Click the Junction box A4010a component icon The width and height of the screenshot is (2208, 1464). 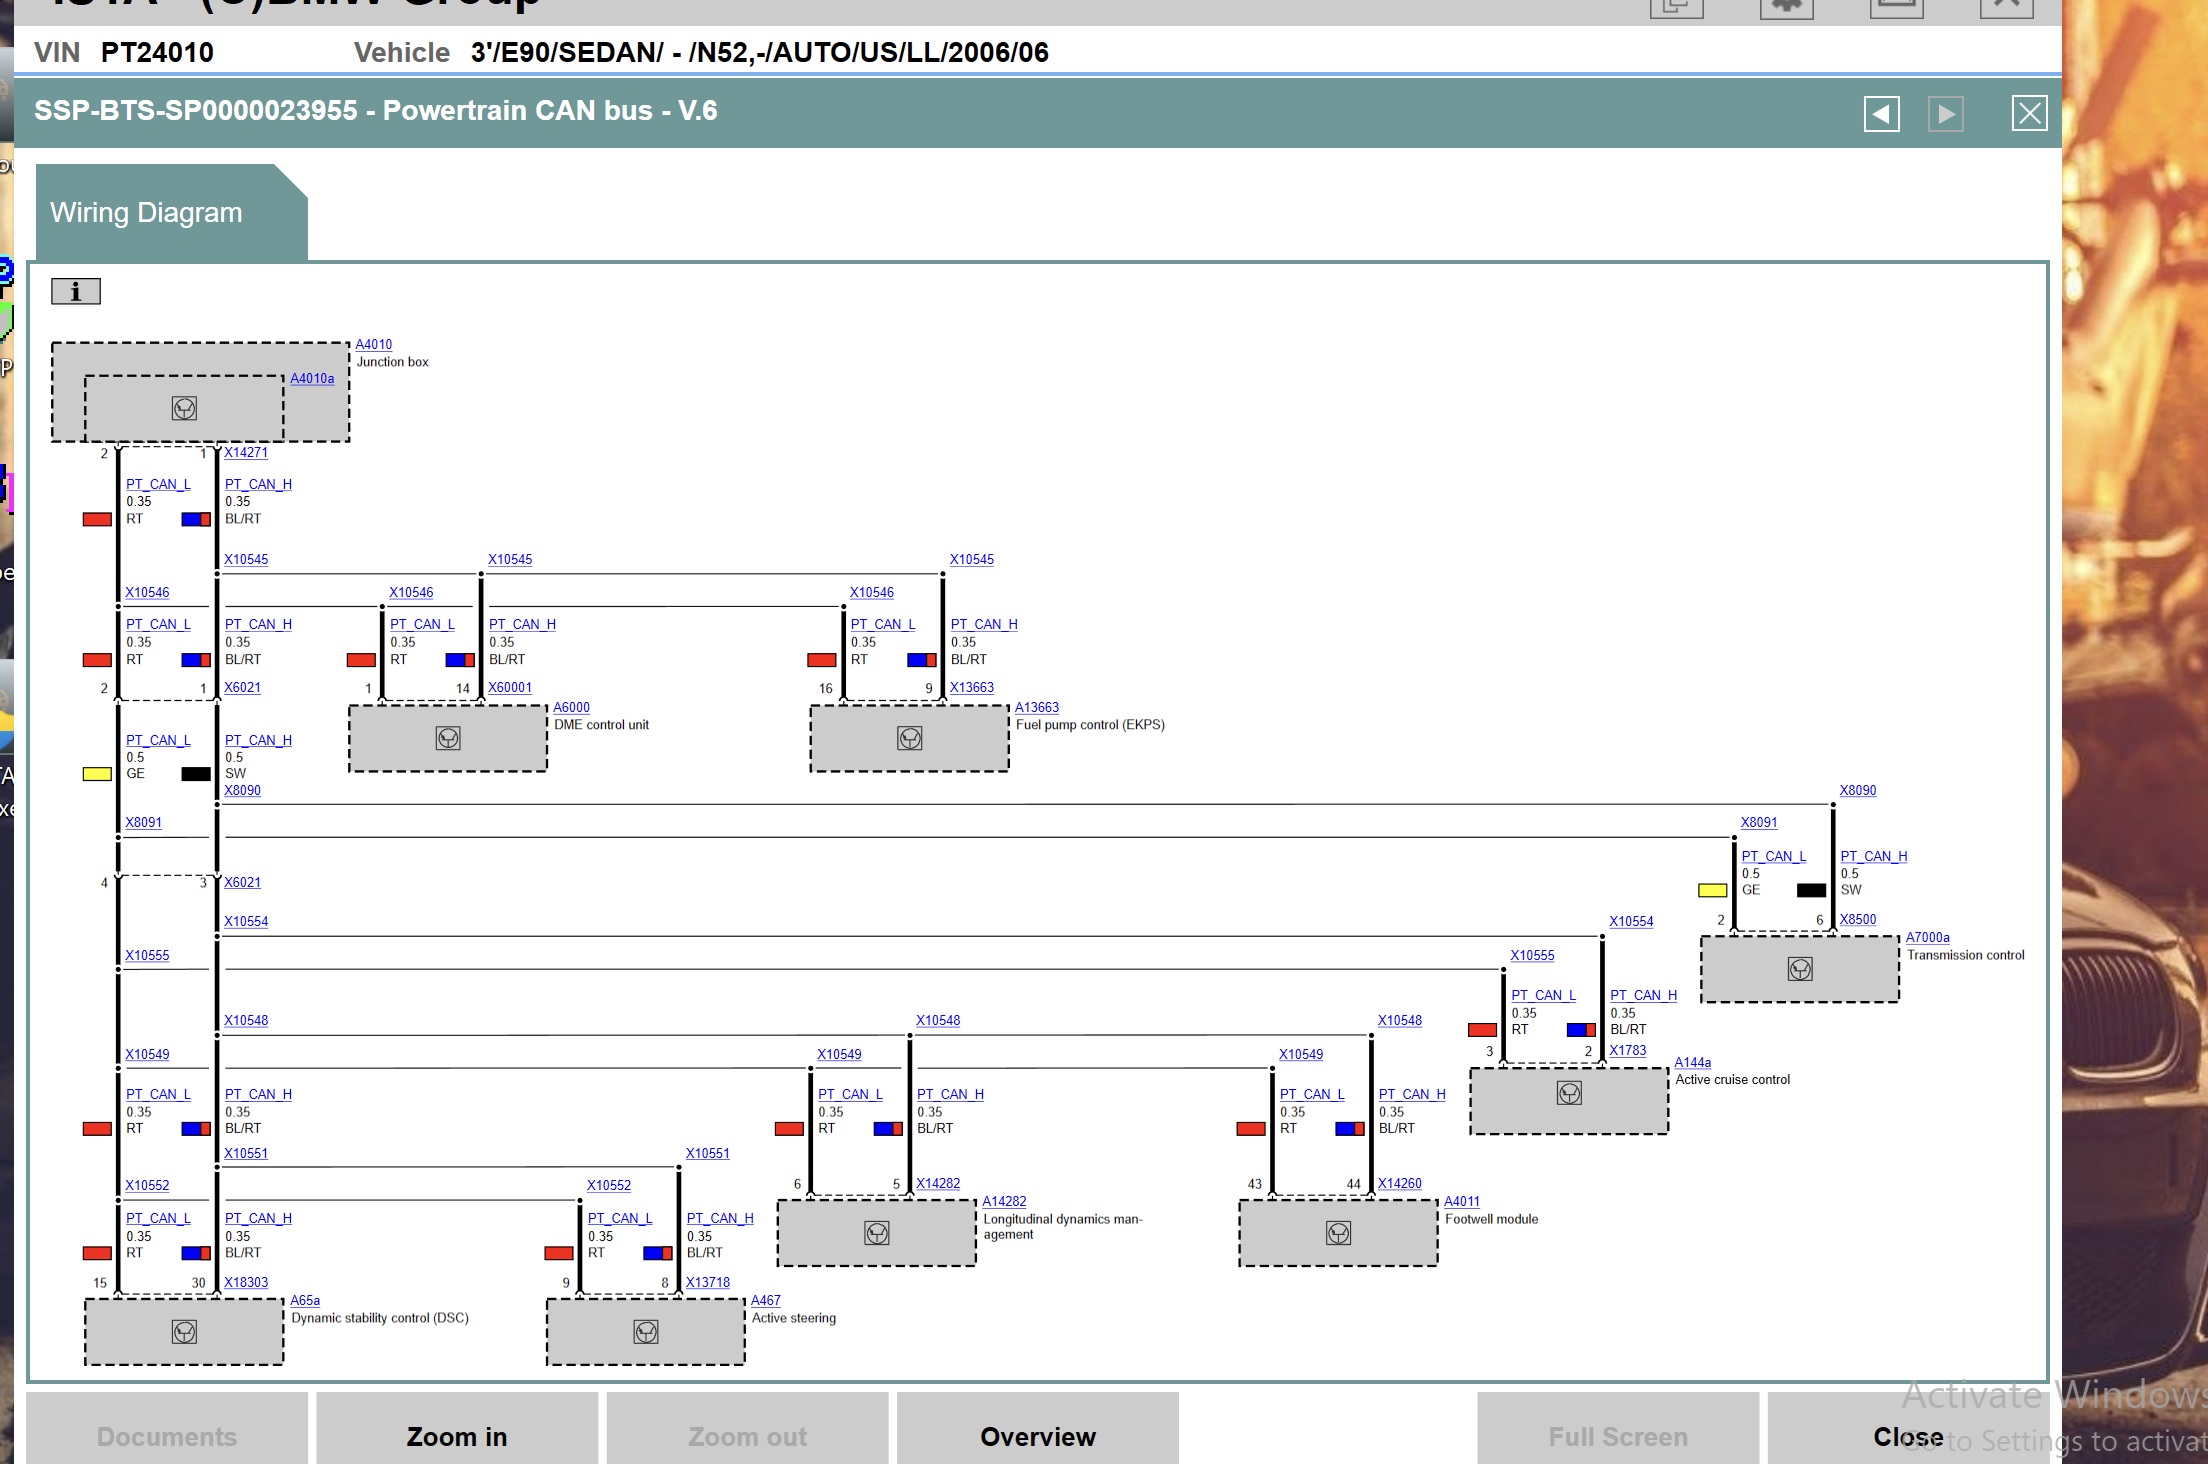[184, 408]
